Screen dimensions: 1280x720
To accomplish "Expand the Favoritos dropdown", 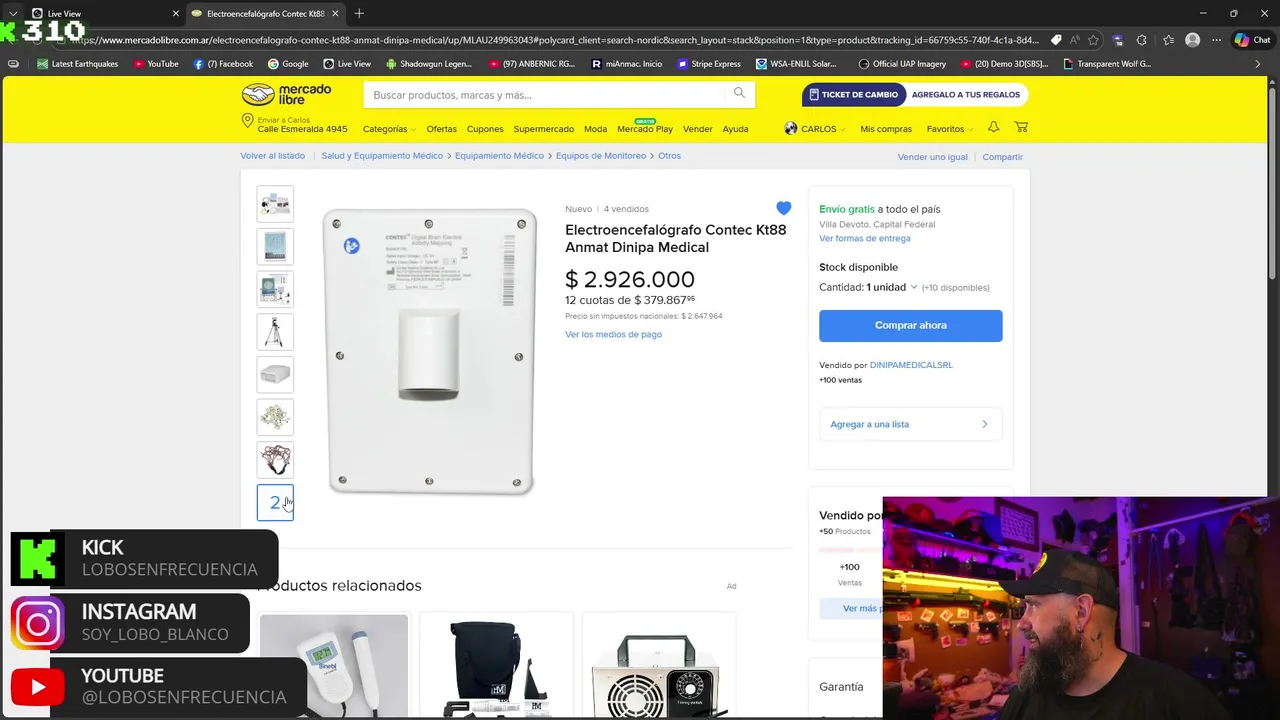I will point(949,129).
